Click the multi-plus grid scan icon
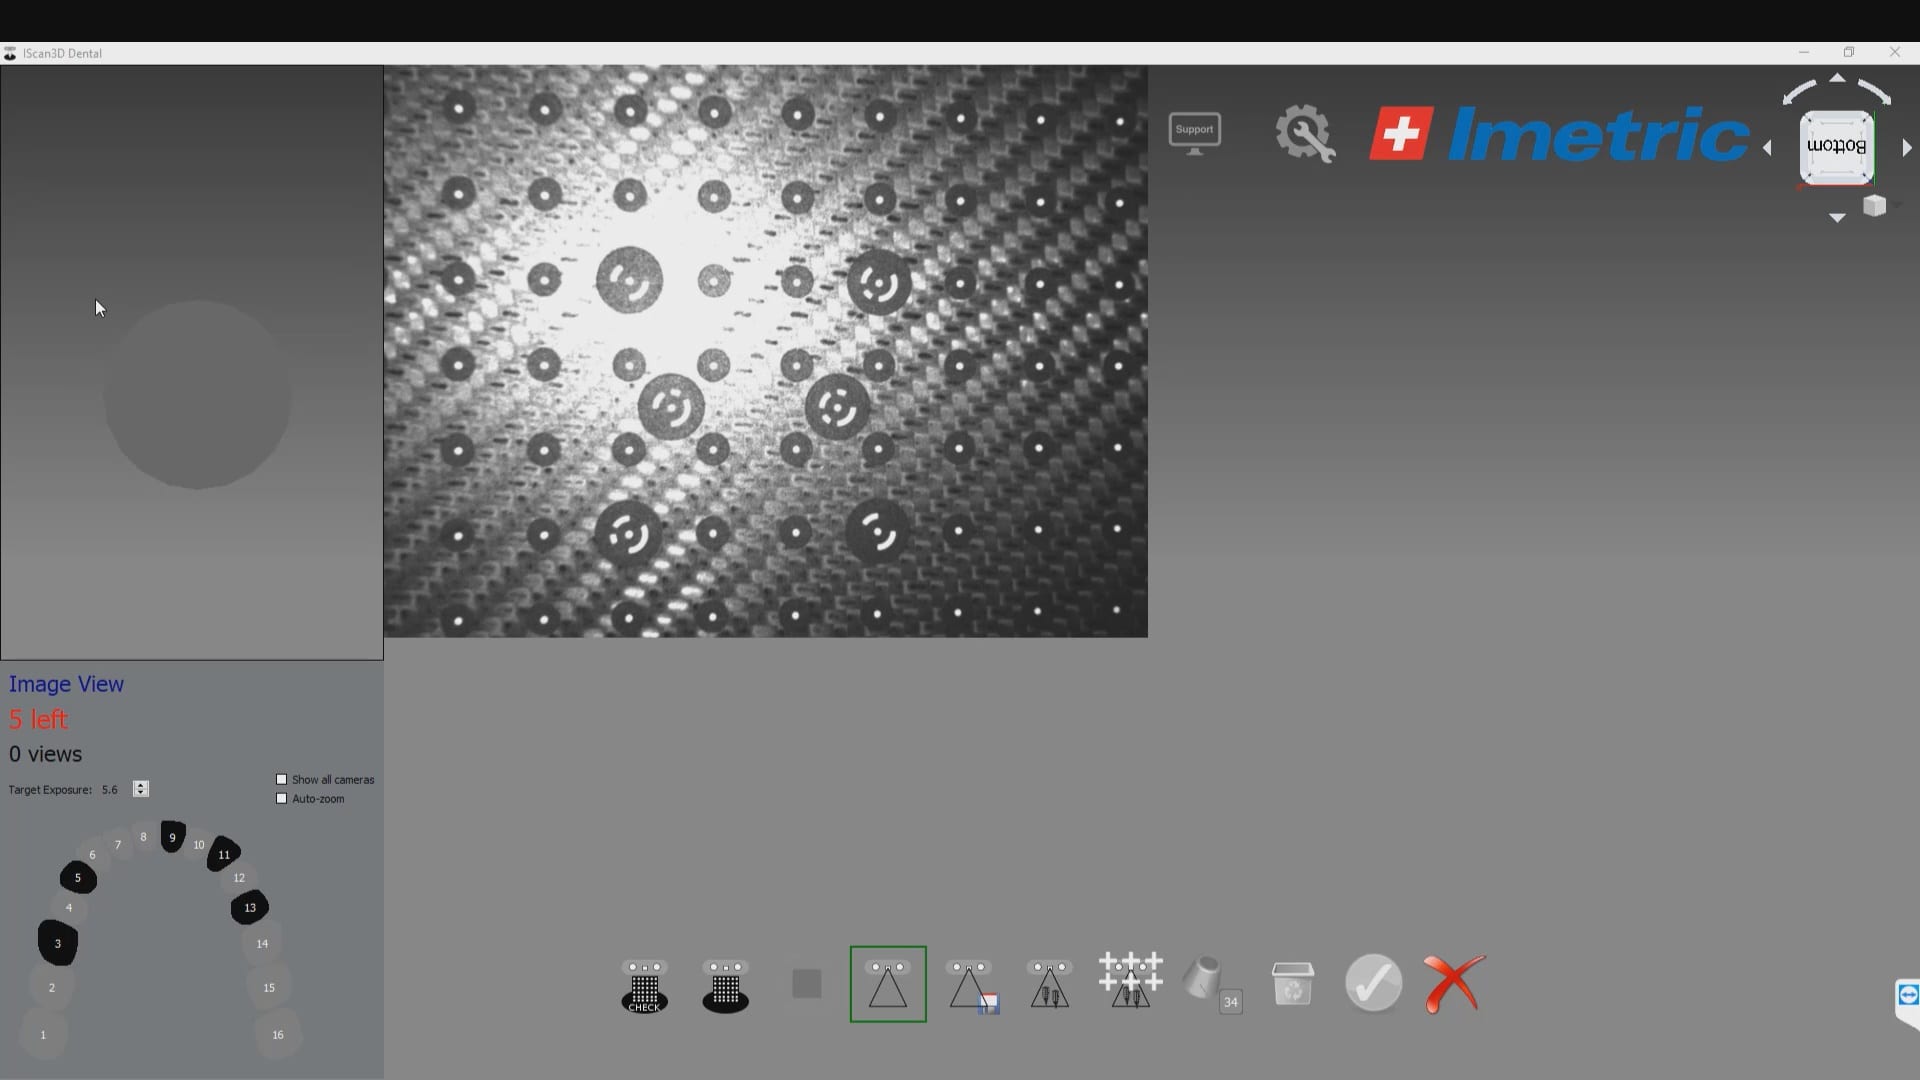Viewport: 1920px width, 1080px height. point(1130,980)
